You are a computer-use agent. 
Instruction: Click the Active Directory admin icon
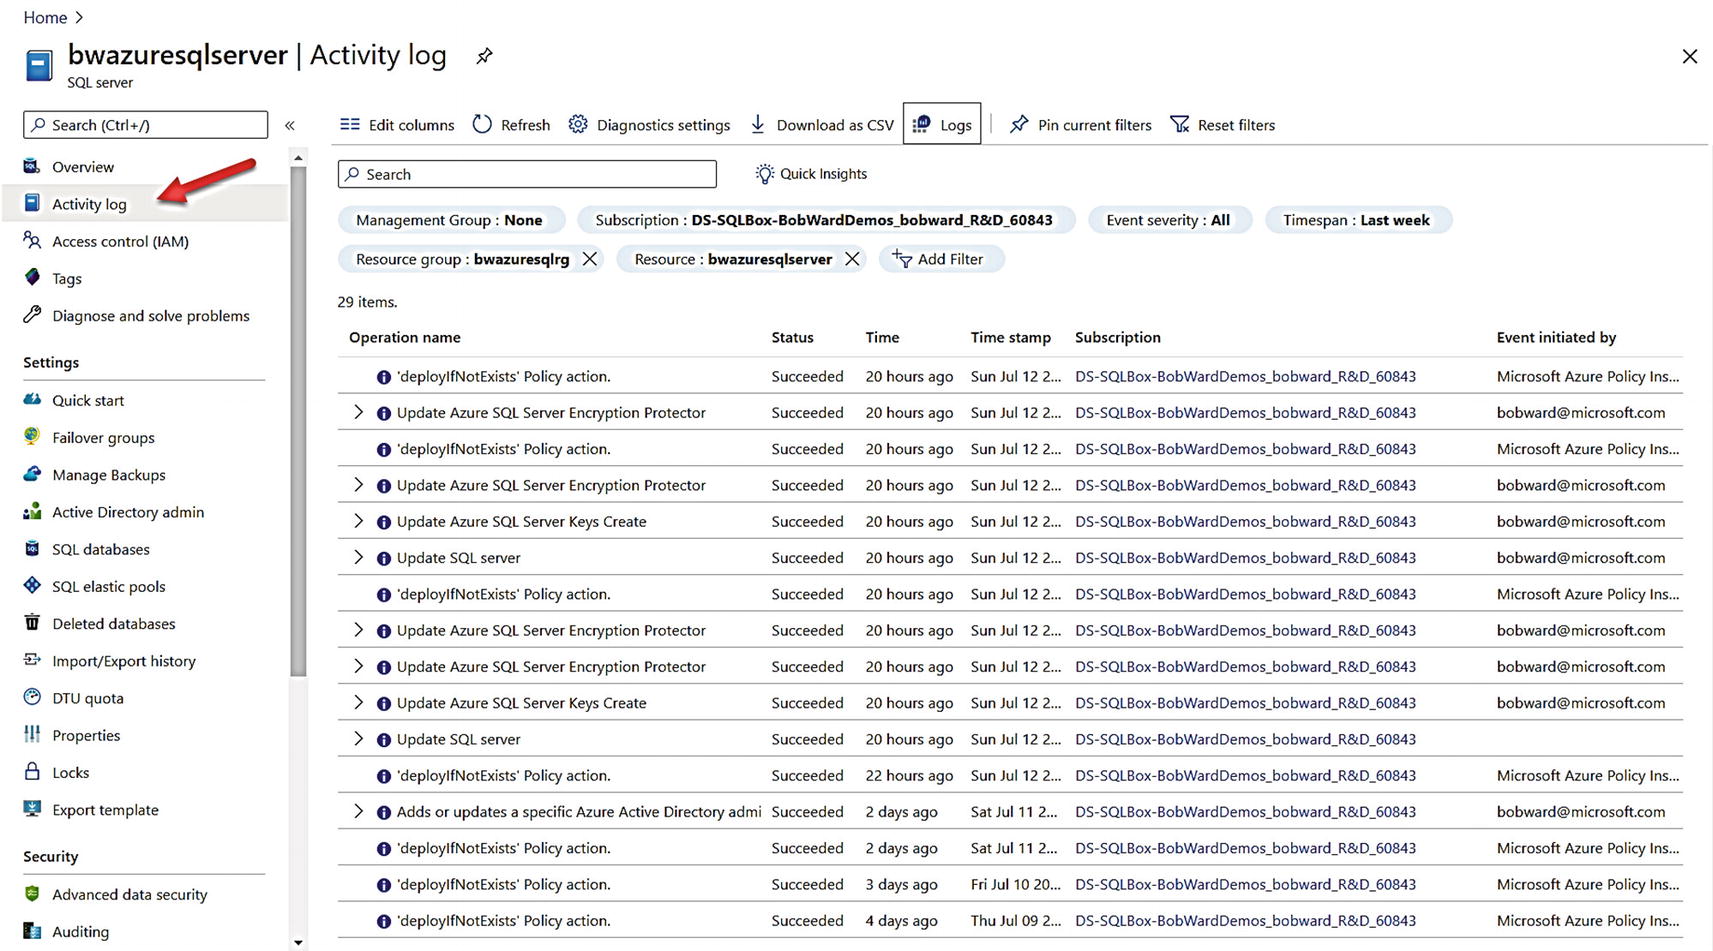(x=32, y=511)
